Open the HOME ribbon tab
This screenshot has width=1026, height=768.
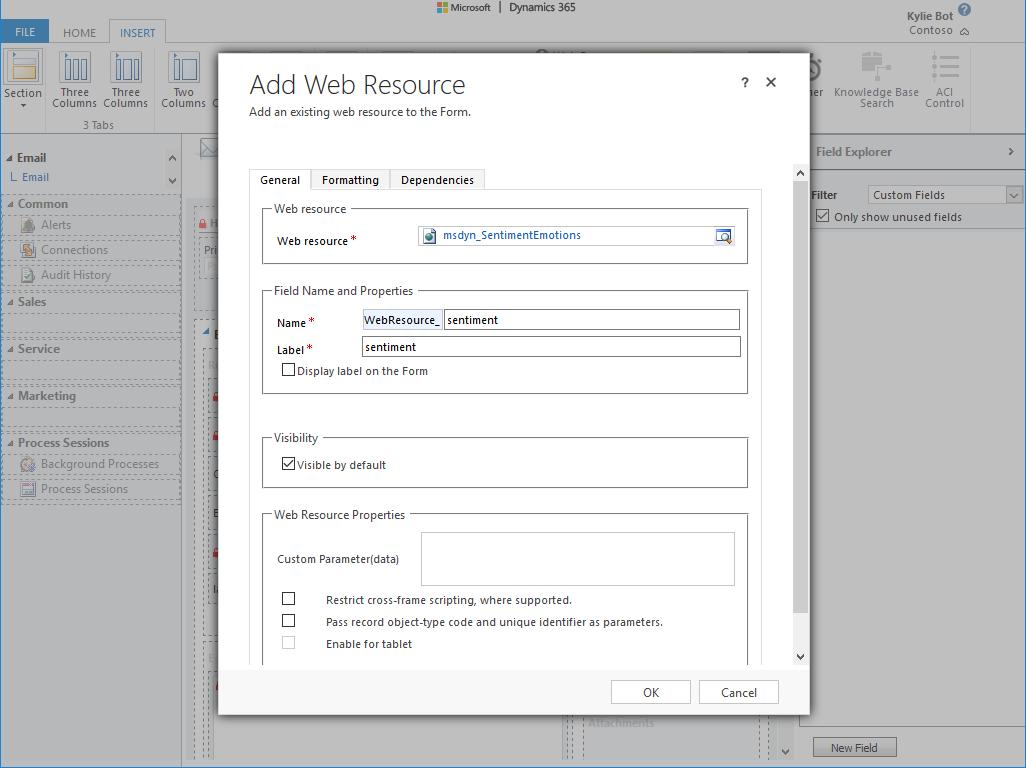pos(79,33)
